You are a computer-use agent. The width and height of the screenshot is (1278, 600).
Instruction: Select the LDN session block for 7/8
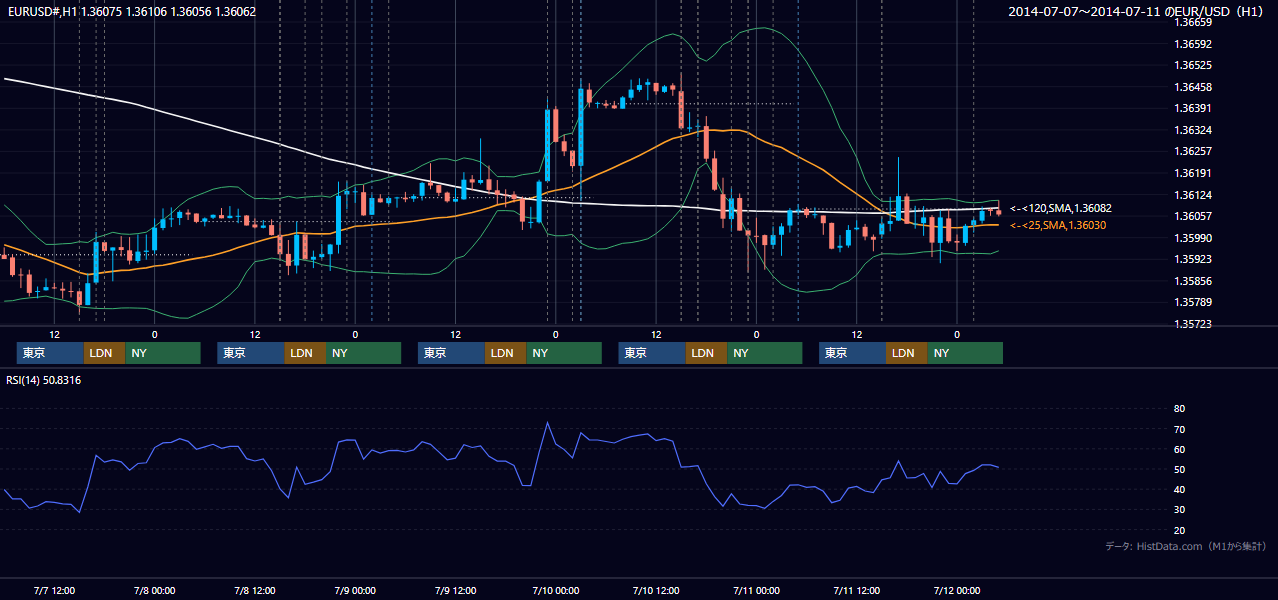(305, 353)
